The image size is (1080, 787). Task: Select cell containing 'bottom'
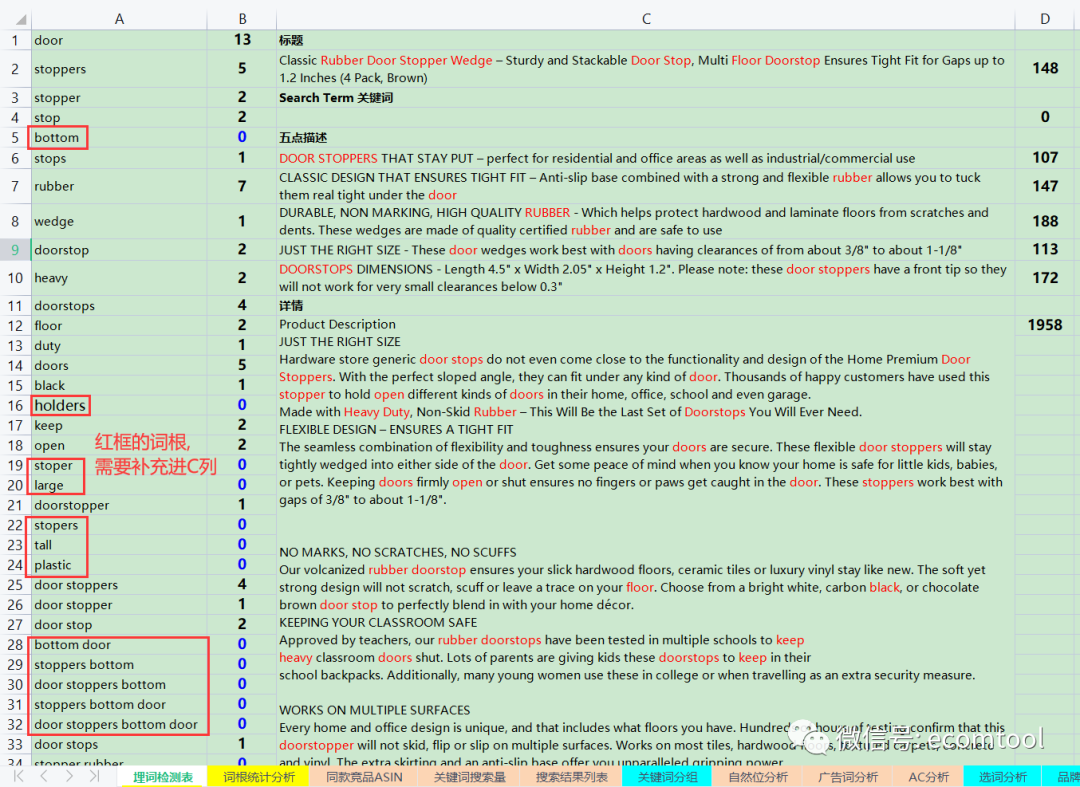click(x=119, y=138)
